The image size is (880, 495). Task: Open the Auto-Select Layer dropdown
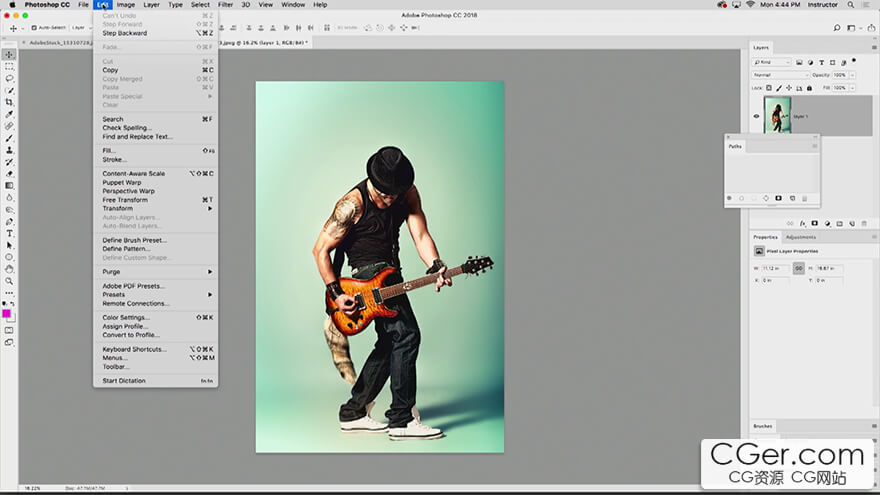pos(81,28)
